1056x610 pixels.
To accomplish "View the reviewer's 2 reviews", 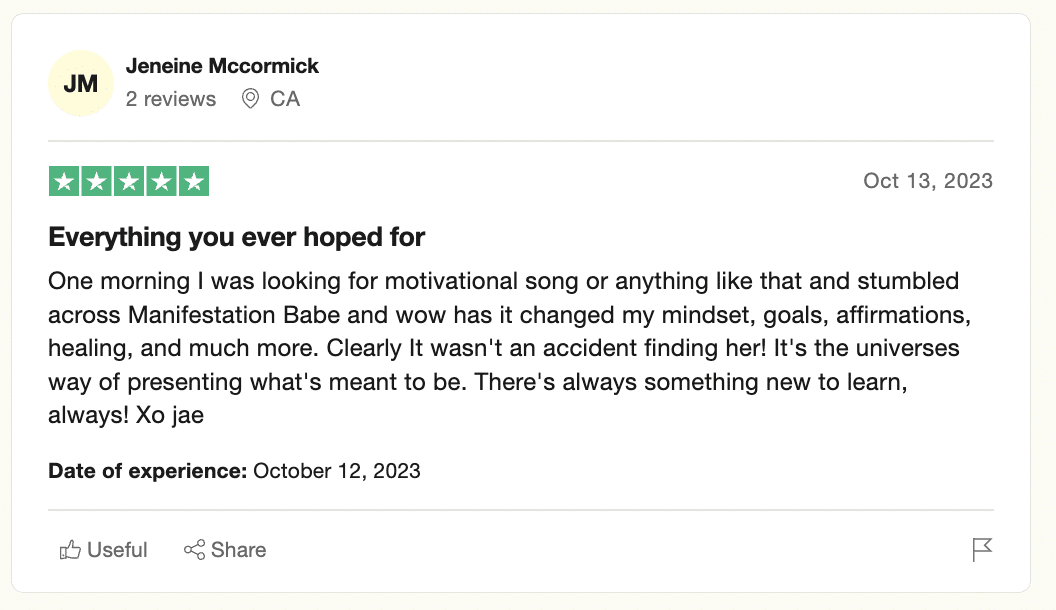I will pos(171,99).
